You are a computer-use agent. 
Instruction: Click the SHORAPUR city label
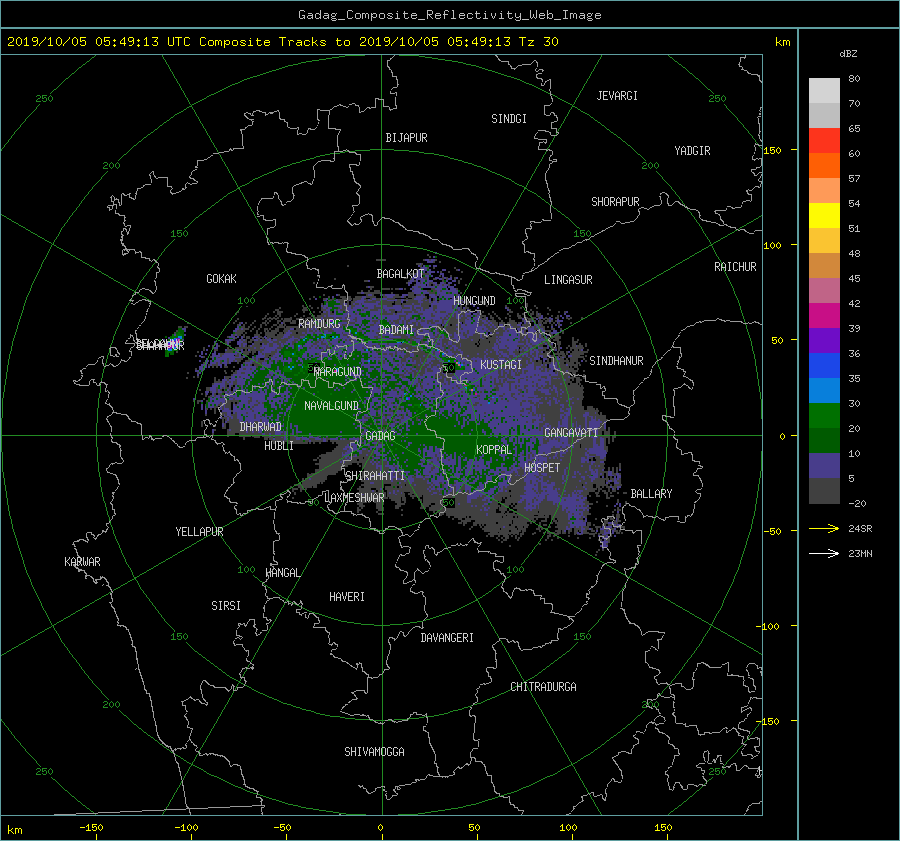615,202
